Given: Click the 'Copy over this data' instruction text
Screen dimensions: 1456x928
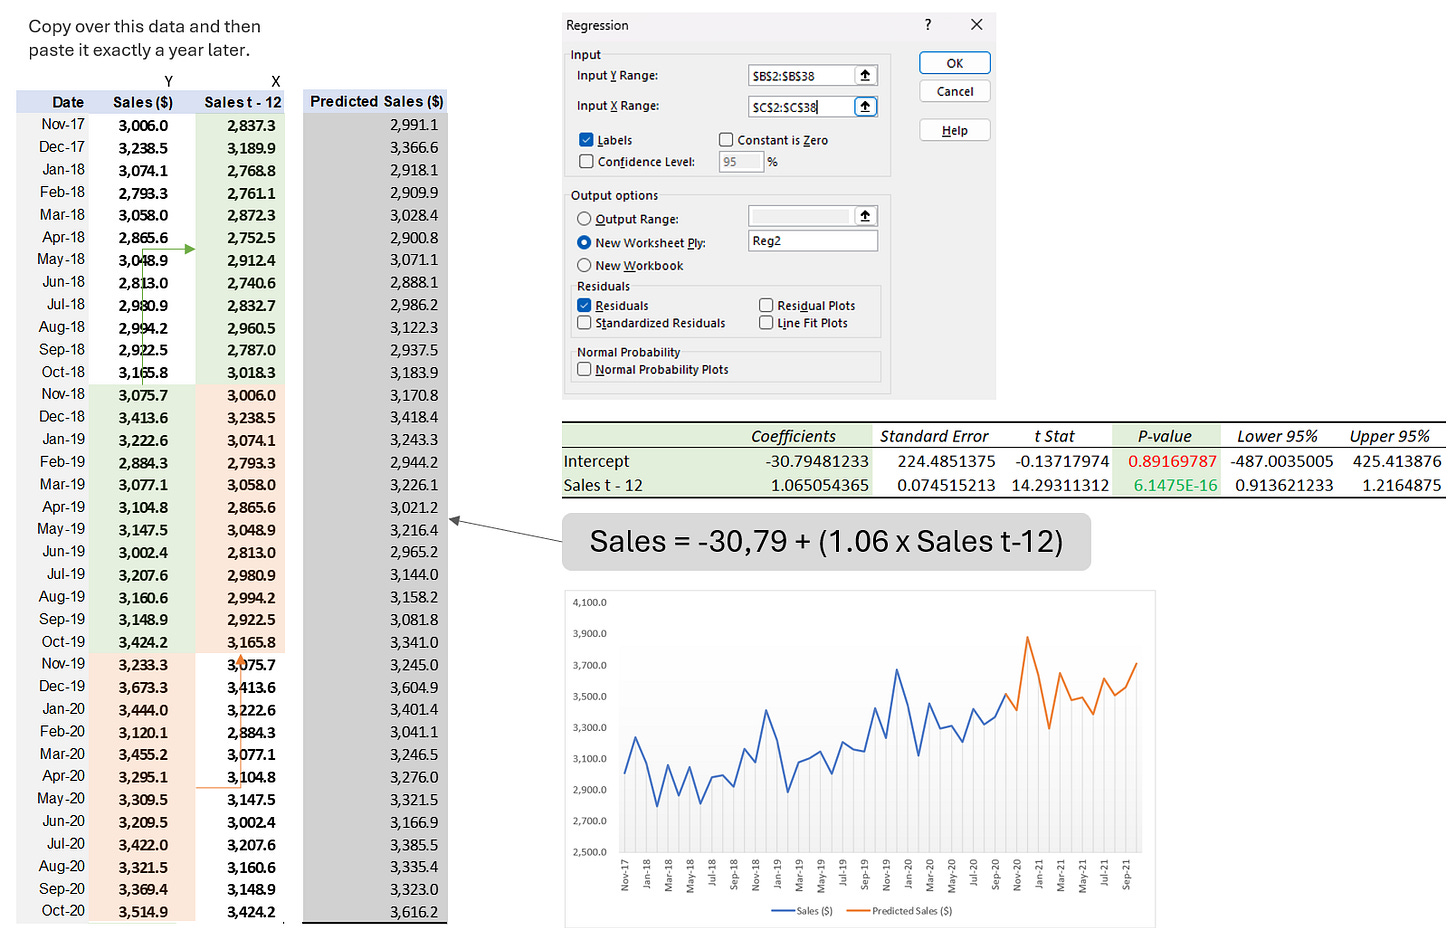Looking at the screenshot, I should tap(145, 38).
